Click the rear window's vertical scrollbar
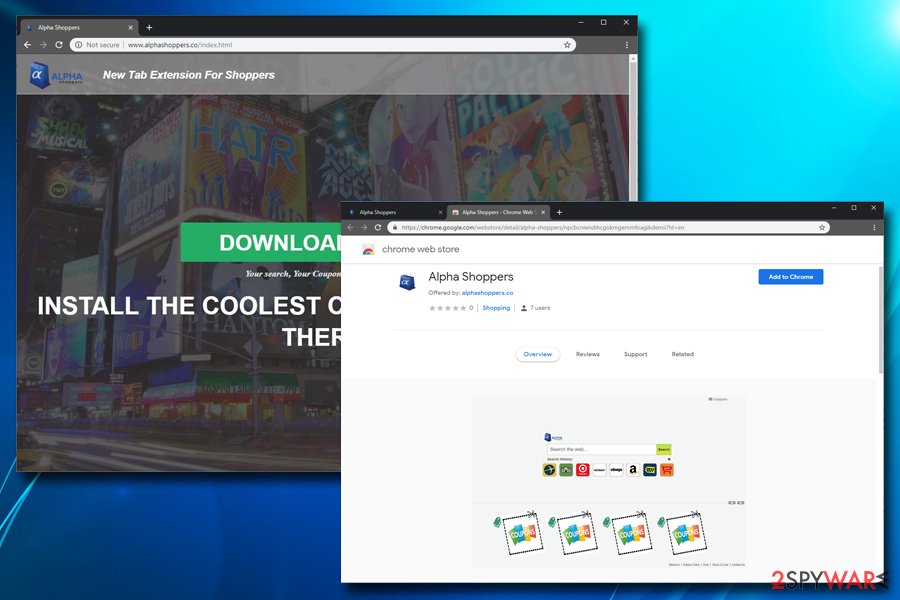The height and width of the screenshot is (600, 900). click(633, 129)
